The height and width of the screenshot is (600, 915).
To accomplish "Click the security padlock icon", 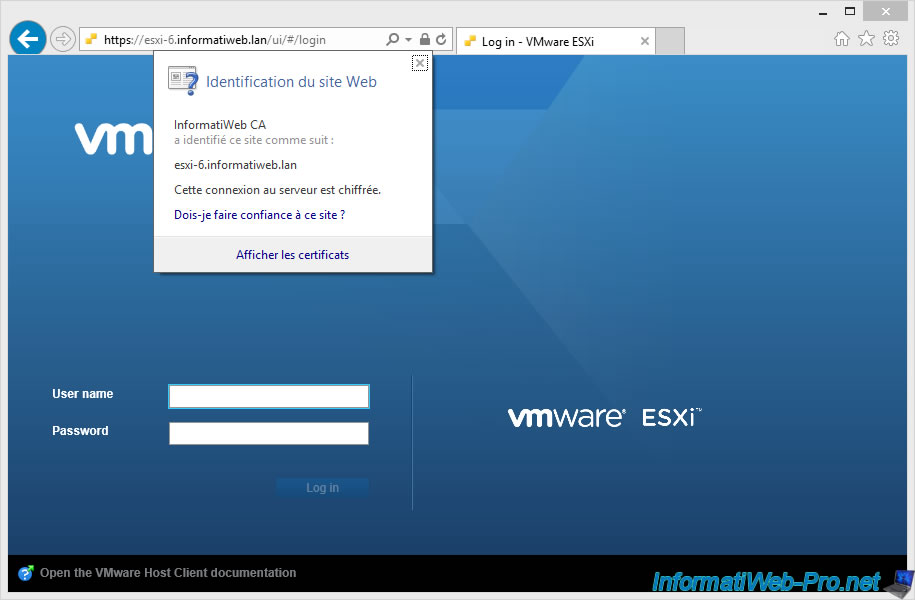I will pyautogui.click(x=425, y=39).
